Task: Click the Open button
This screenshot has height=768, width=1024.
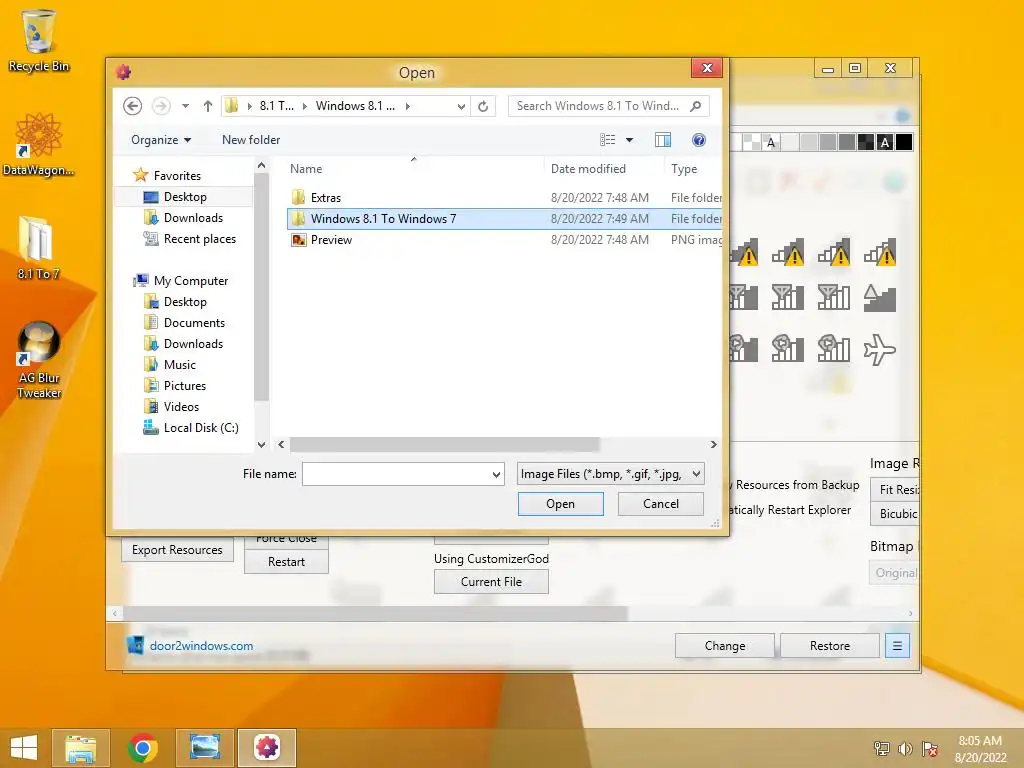Action: click(560, 504)
